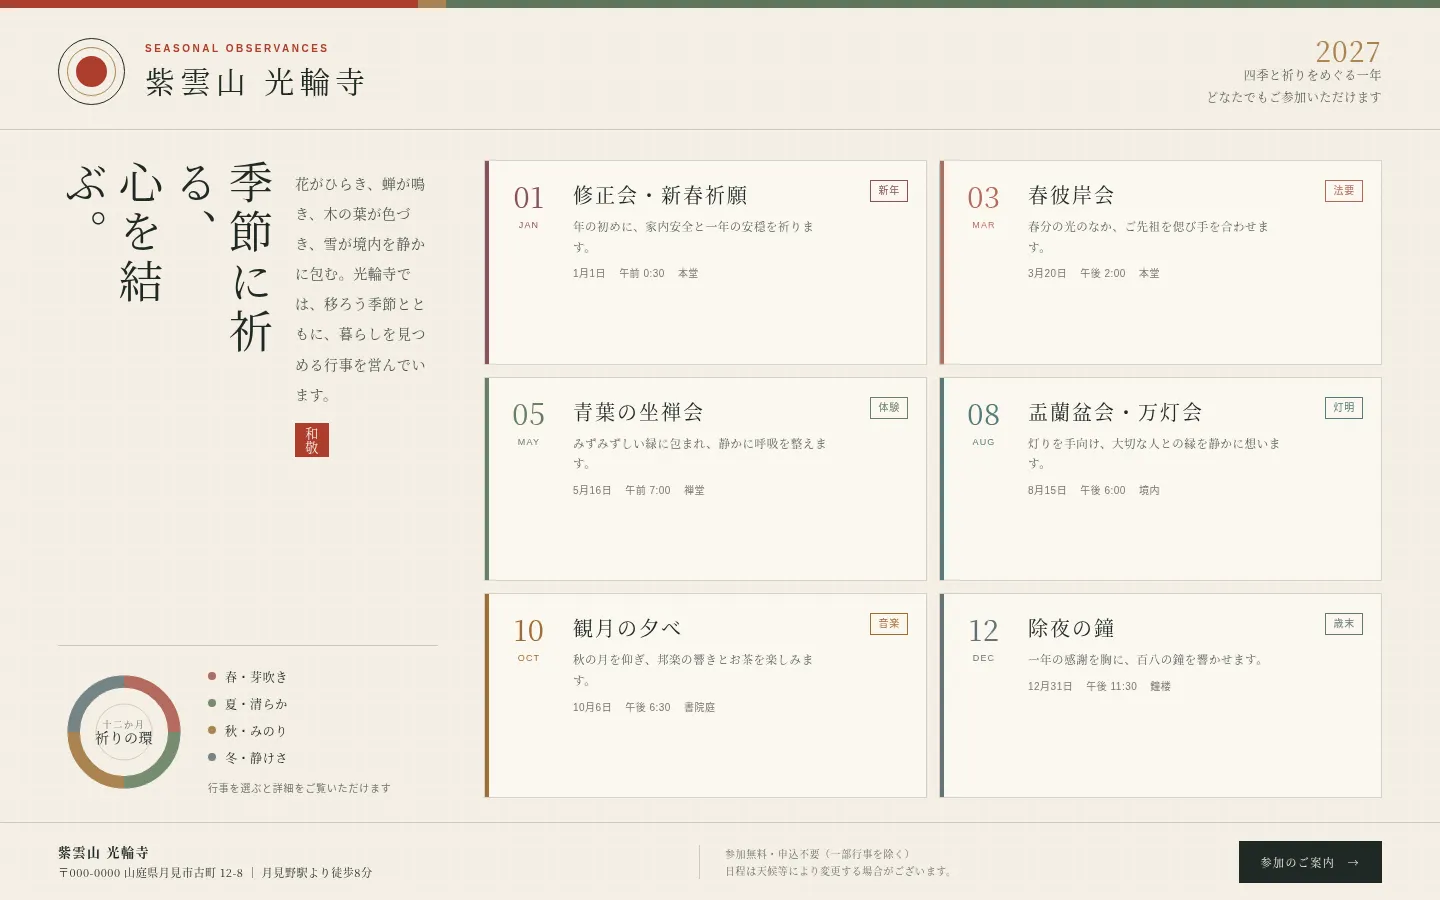Open the 春彼岸会 event title

[x=1071, y=195]
